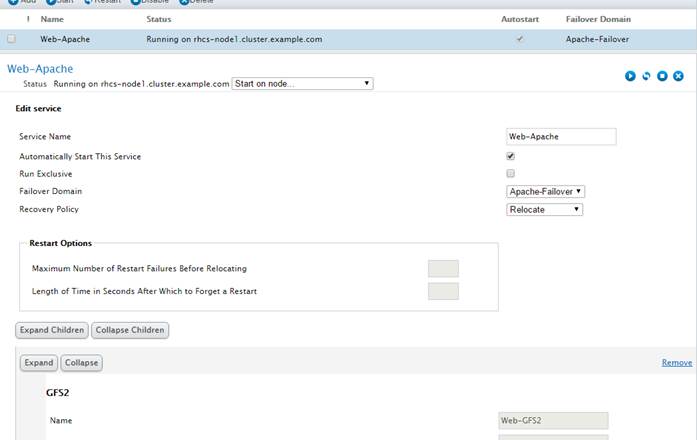
Task: Click the Failover Domain column header
Action: (598, 19)
